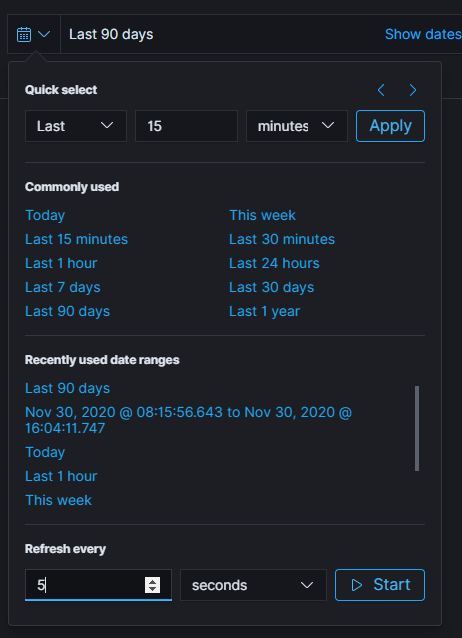
Task: Click the Last 90 days time range display
Action: coord(111,35)
